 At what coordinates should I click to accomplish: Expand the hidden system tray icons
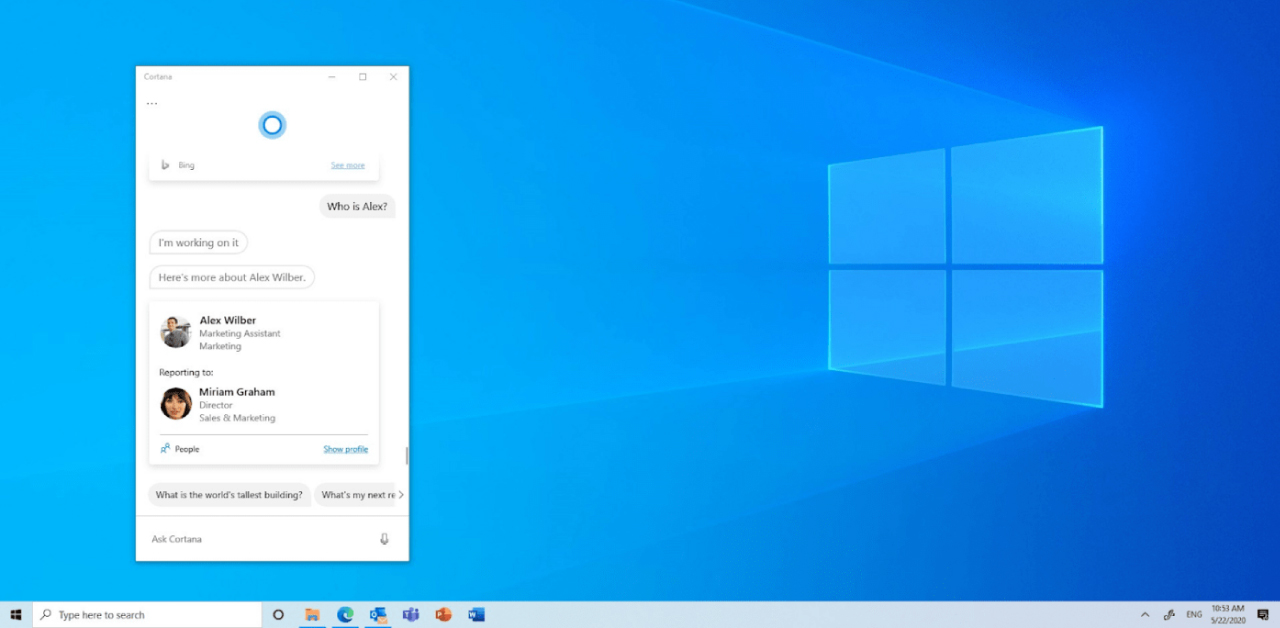click(1145, 615)
